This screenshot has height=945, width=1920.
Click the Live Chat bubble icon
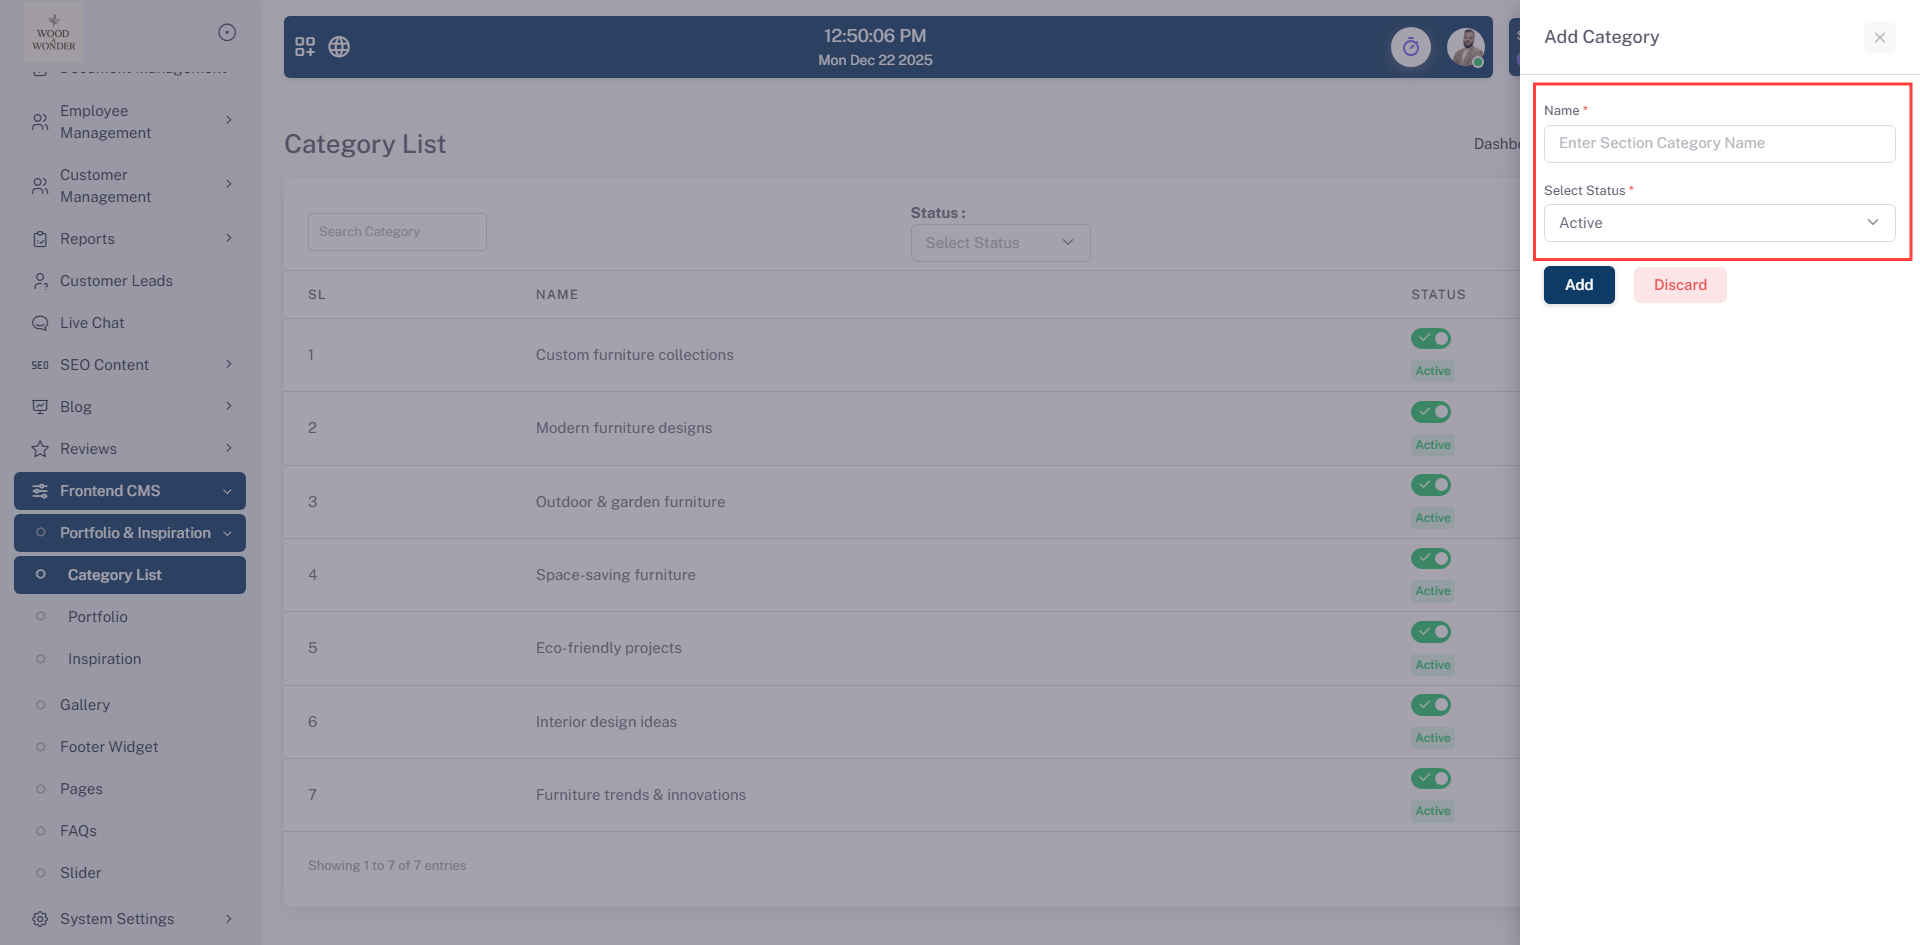tap(40, 323)
